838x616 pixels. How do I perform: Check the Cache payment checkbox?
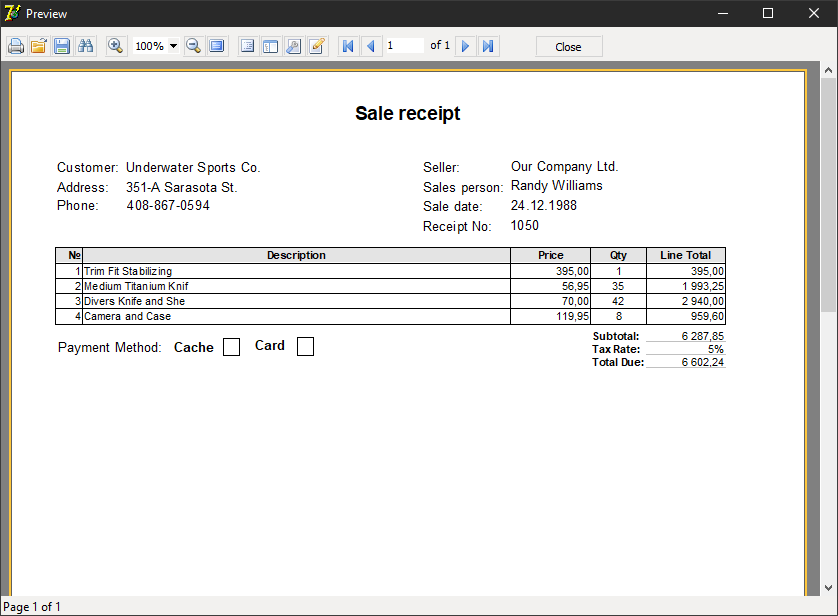tap(231, 347)
